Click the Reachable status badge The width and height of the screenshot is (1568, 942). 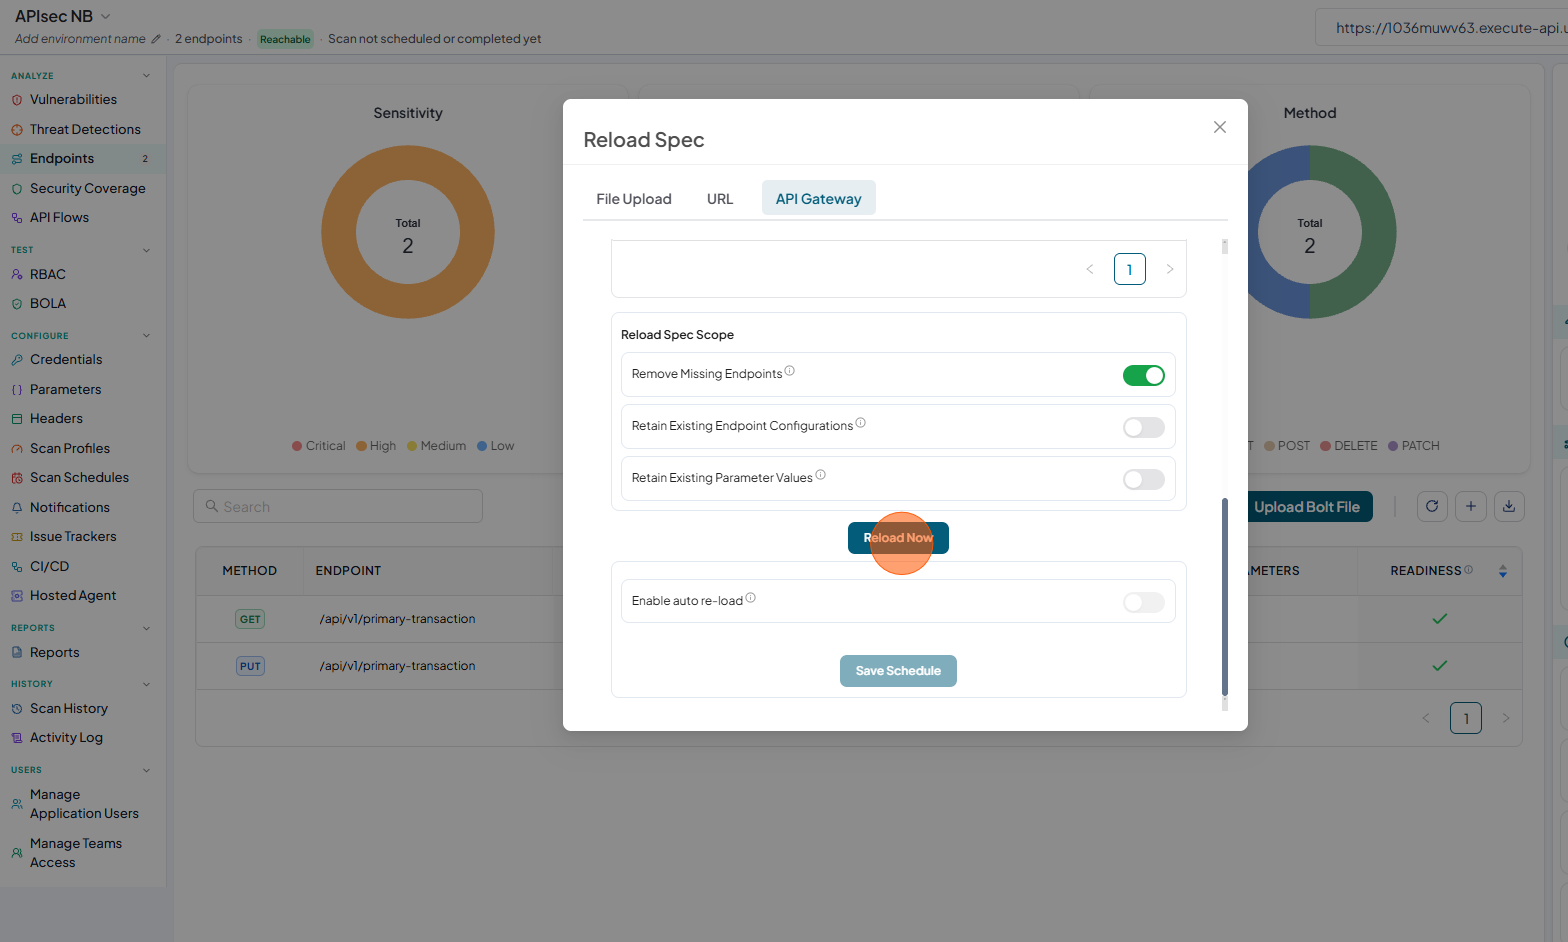point(285,39)
